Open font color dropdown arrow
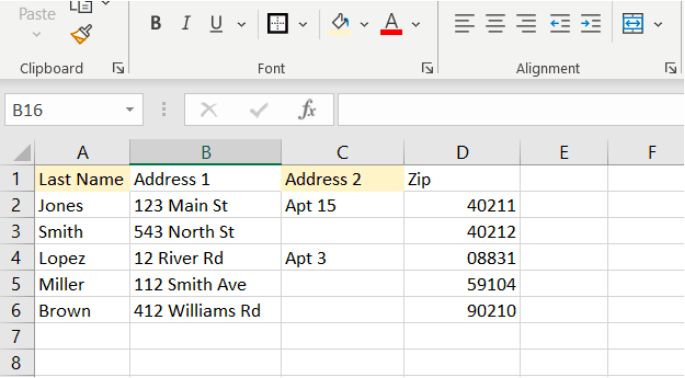Screen dimensions: 685x378 click(x=416, y=24)
